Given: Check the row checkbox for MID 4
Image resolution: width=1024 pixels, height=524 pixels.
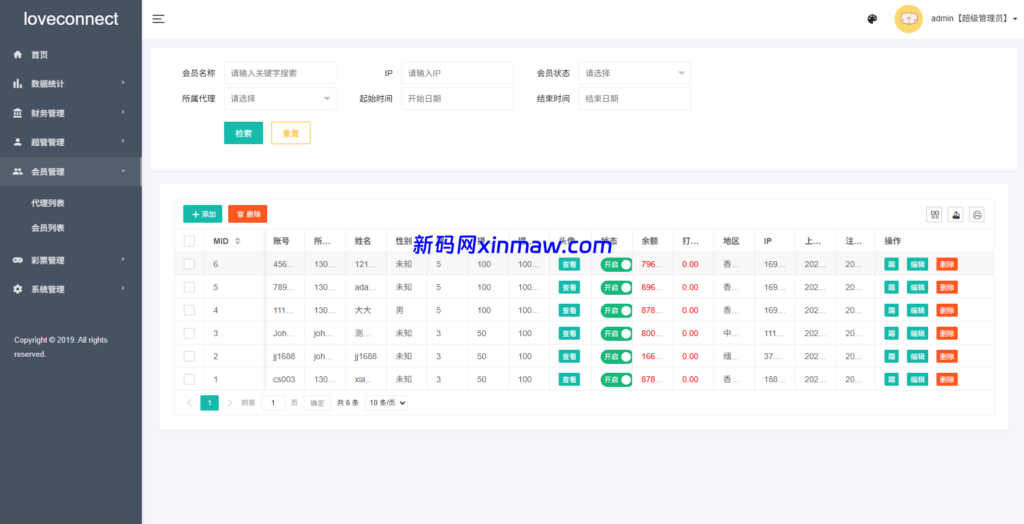Looking at the screenshot, I should pyautogui.click(x=189, y=310).
